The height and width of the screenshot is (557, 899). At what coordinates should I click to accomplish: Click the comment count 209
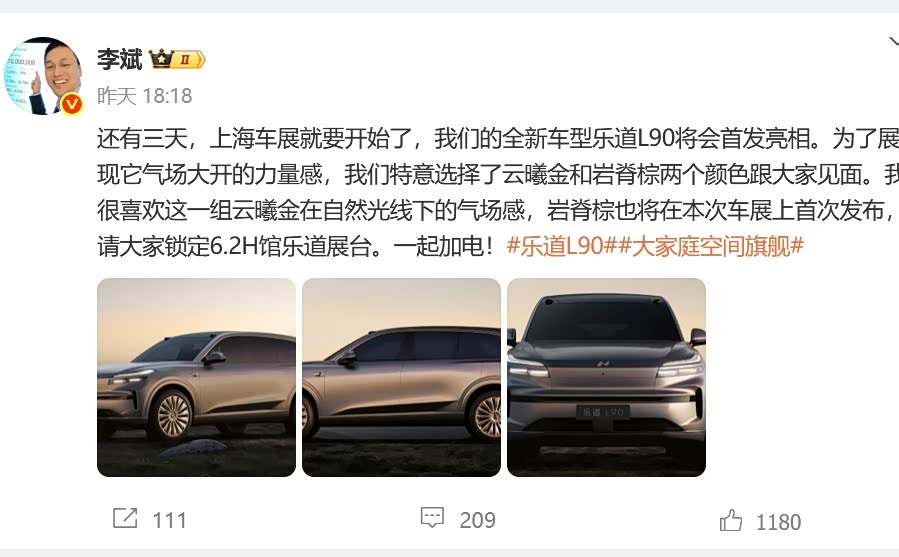click(478, 520)
